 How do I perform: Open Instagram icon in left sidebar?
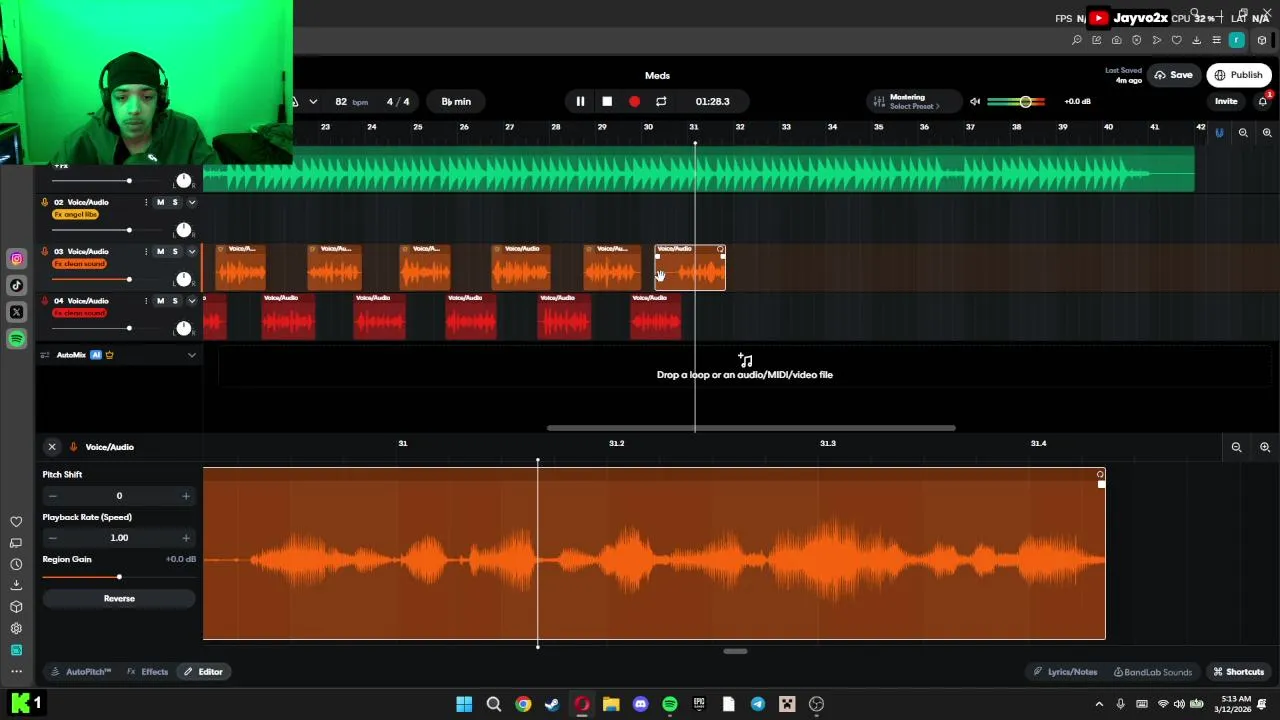[16, 259]
